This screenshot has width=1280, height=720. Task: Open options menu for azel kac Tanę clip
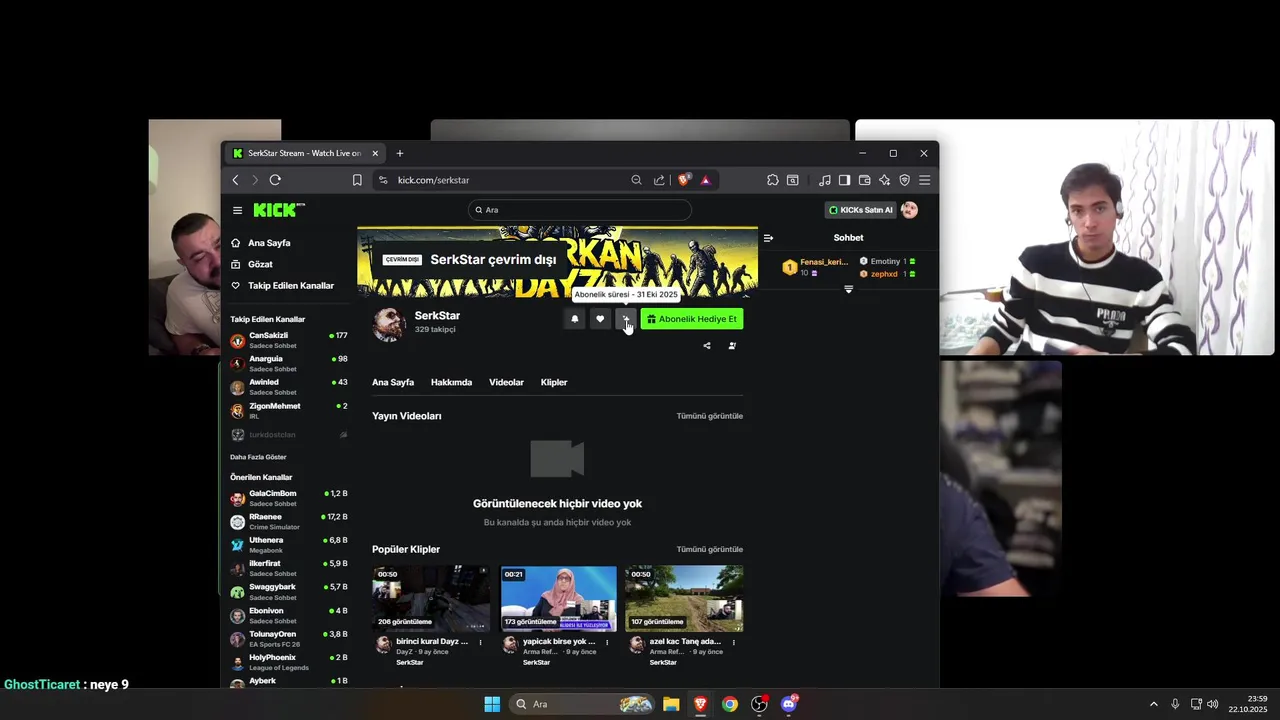click(733, 642)
